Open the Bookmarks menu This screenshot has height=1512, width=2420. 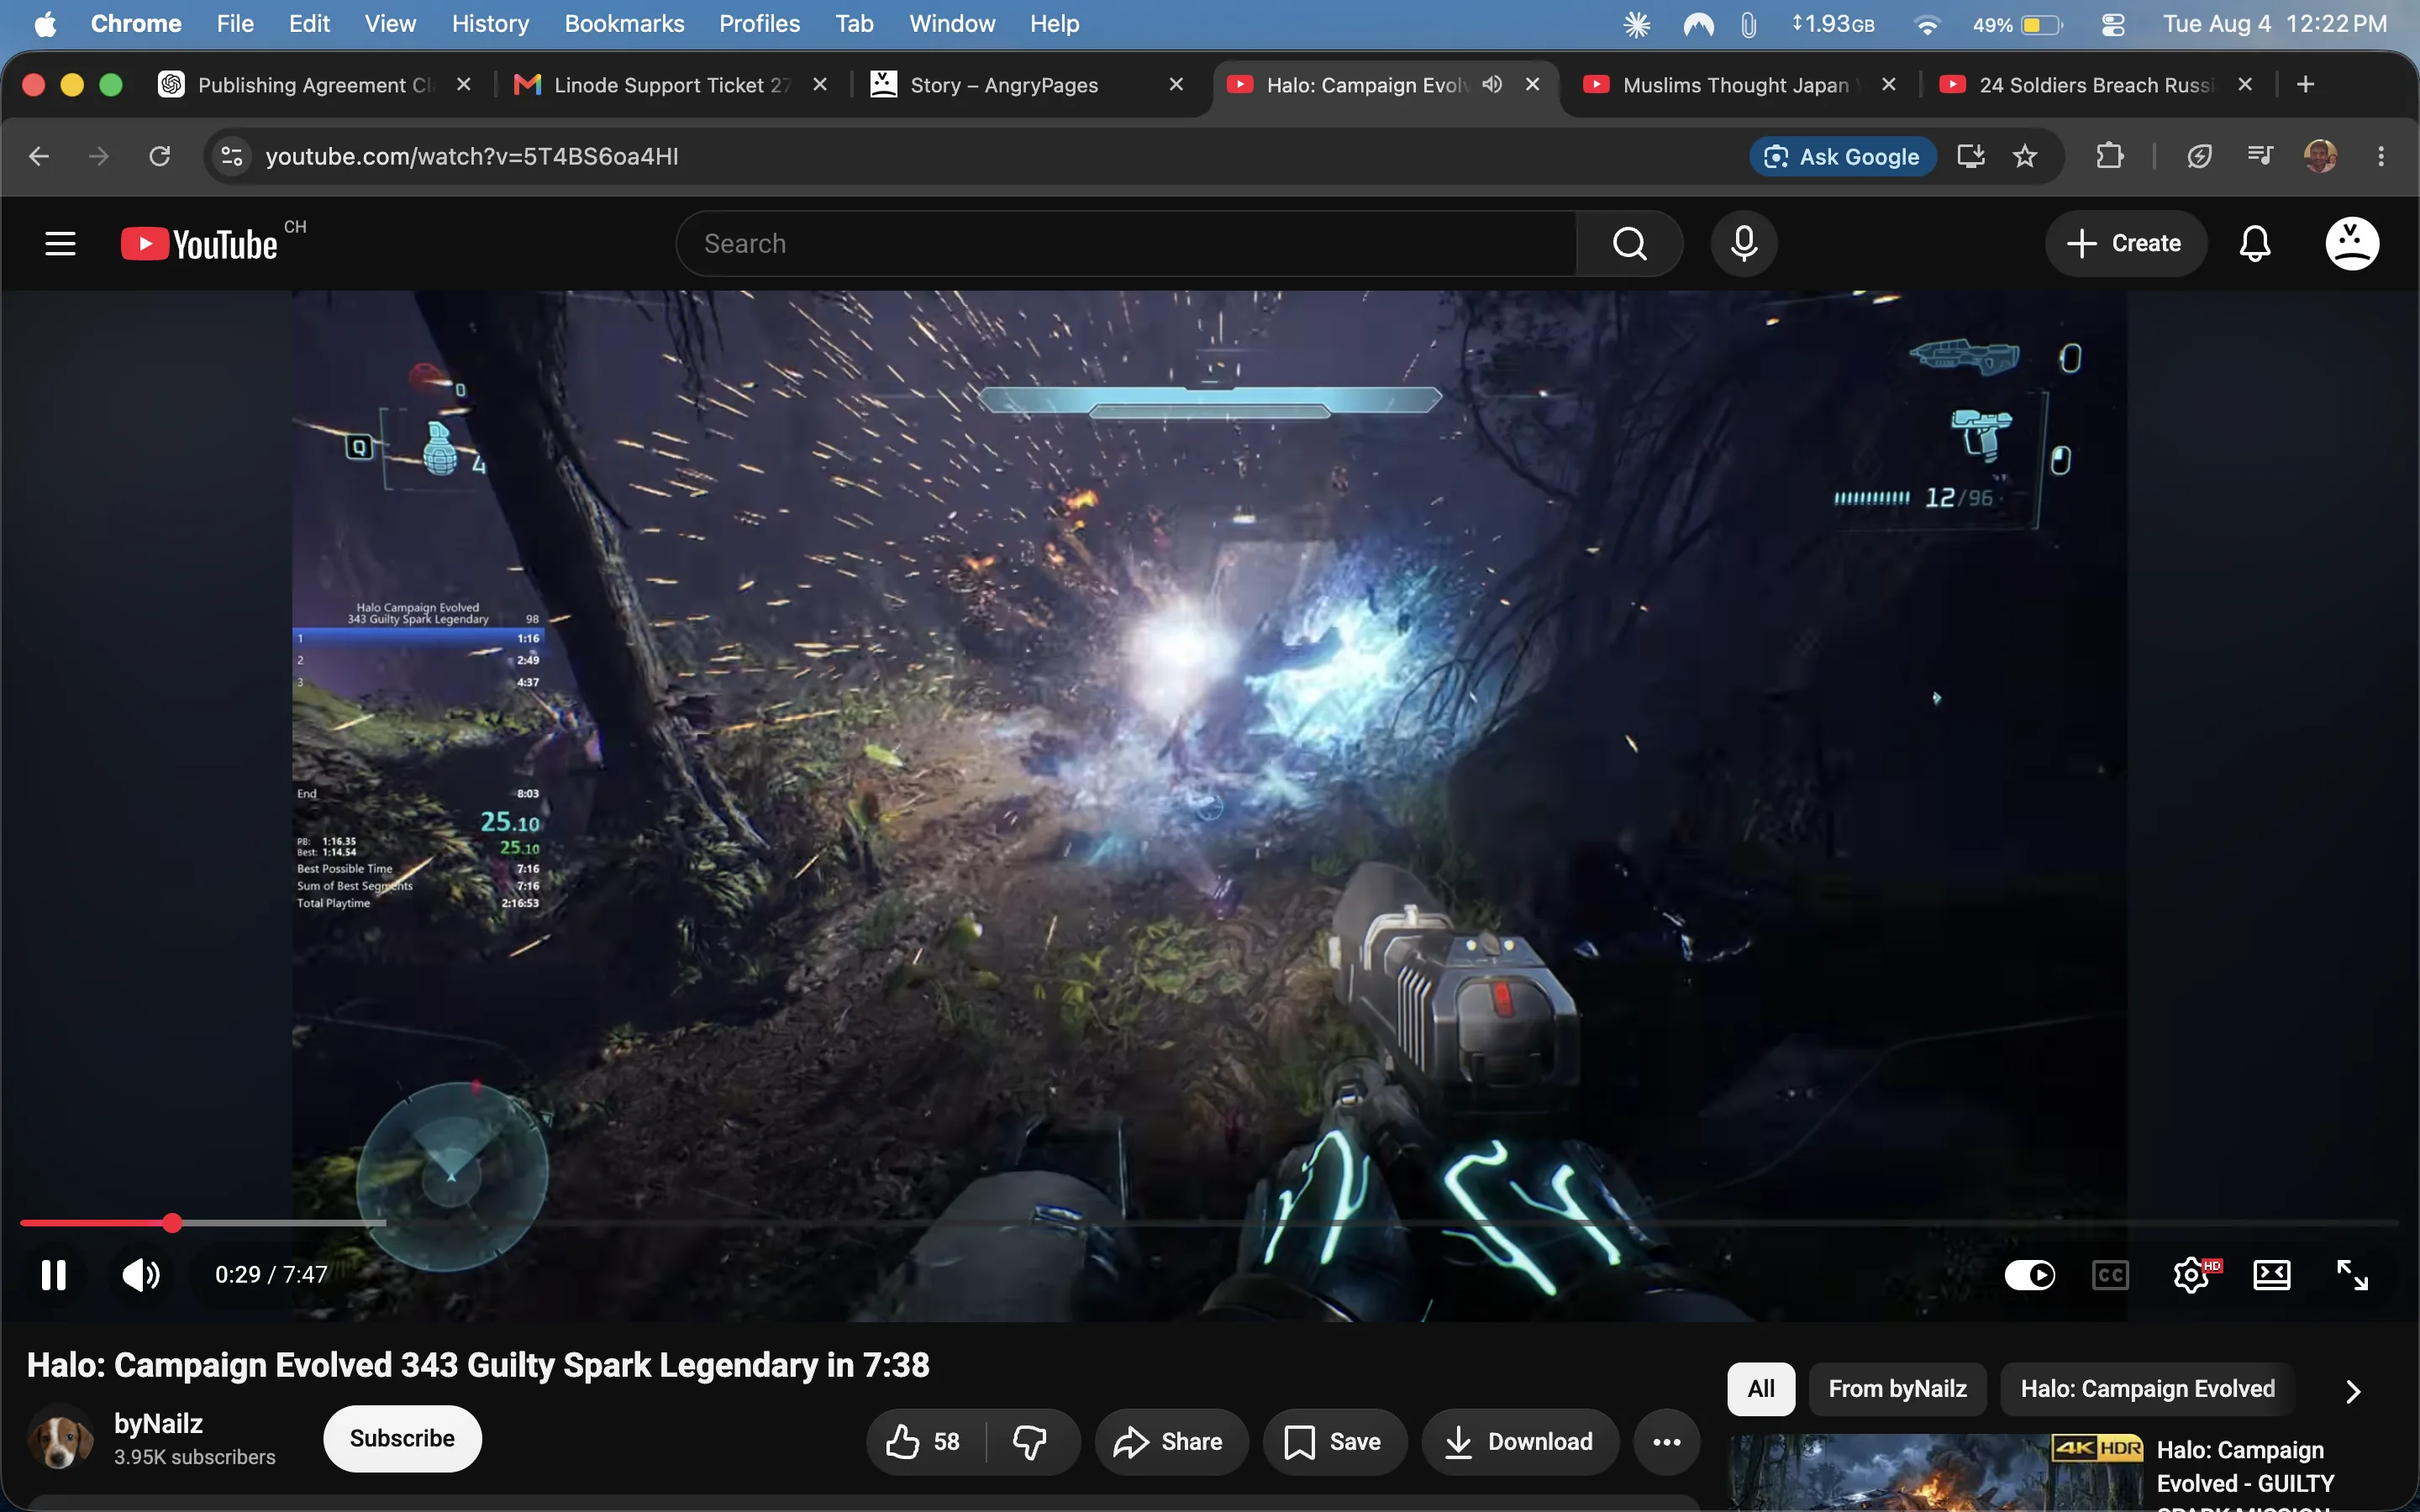624,24
